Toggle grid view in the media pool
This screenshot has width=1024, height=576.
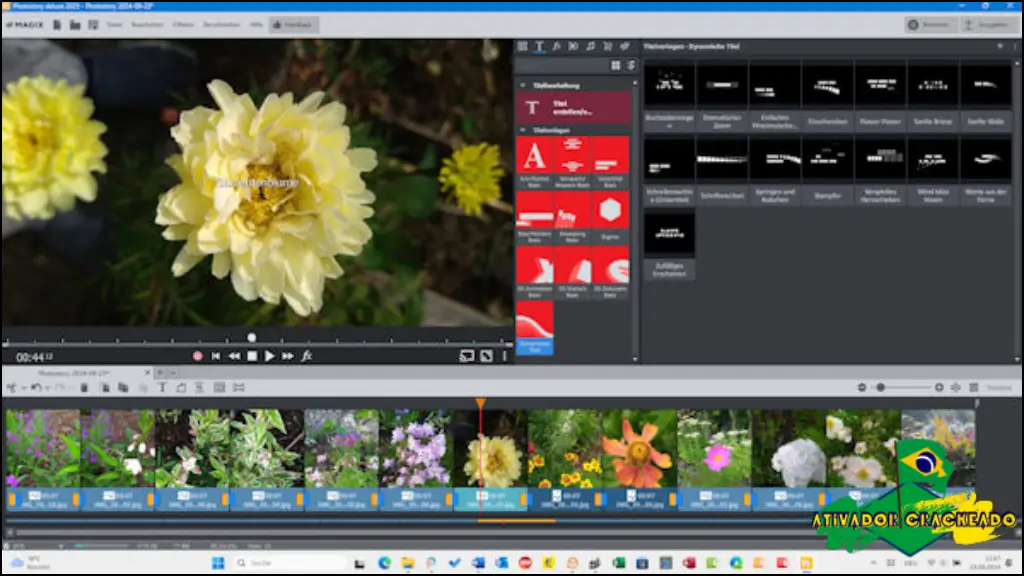point(616,65)
